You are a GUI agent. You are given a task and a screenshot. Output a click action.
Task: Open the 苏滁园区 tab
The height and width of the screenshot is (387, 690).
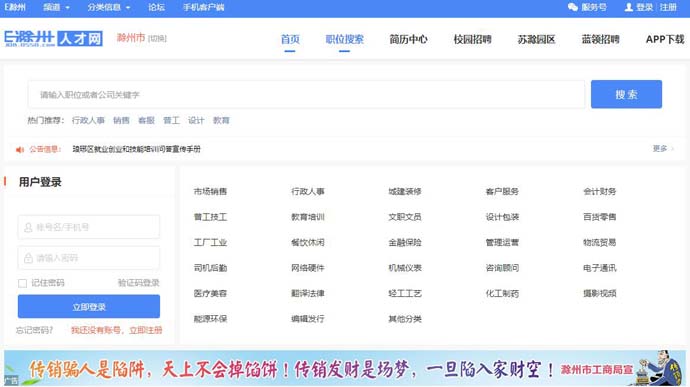point(536,39)
